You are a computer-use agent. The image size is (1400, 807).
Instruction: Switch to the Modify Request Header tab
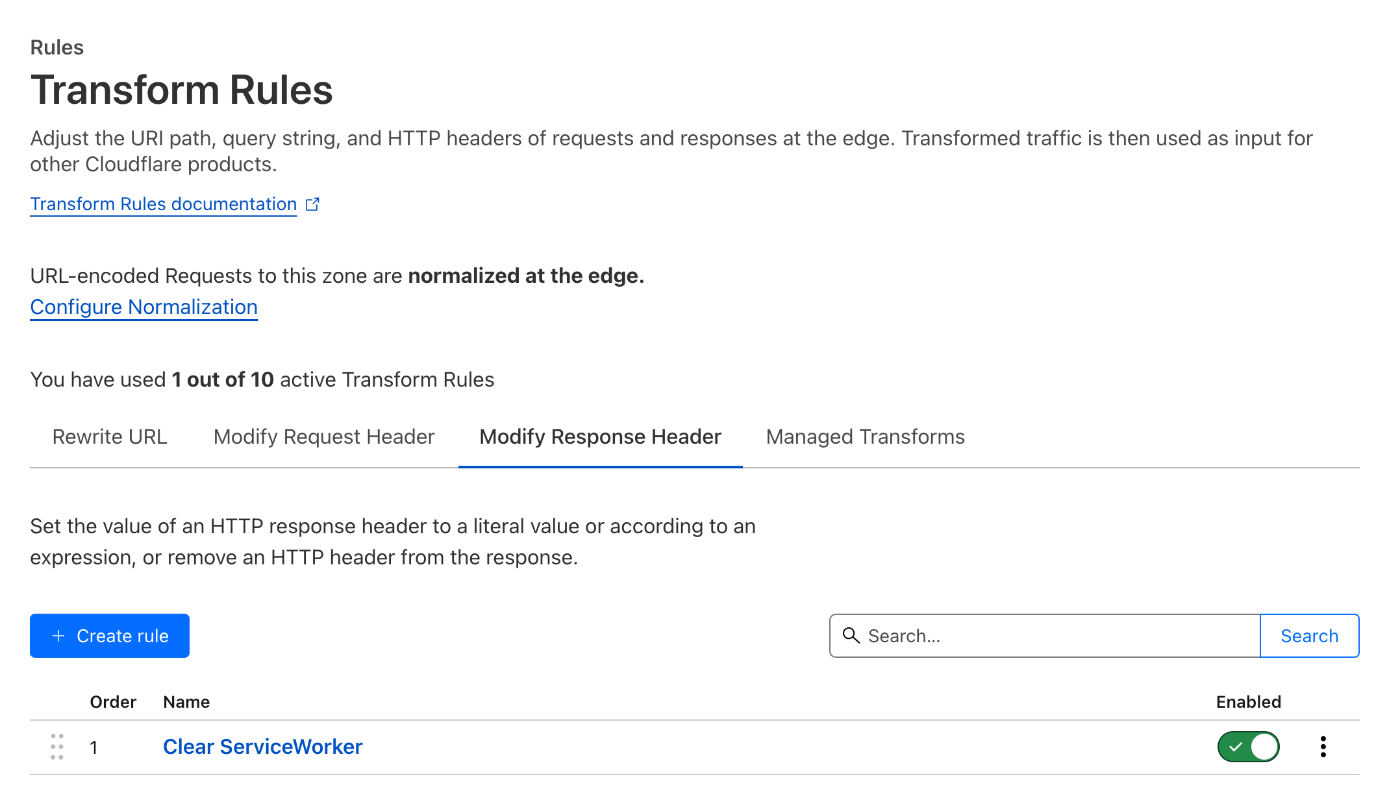(x=324, y=437)
